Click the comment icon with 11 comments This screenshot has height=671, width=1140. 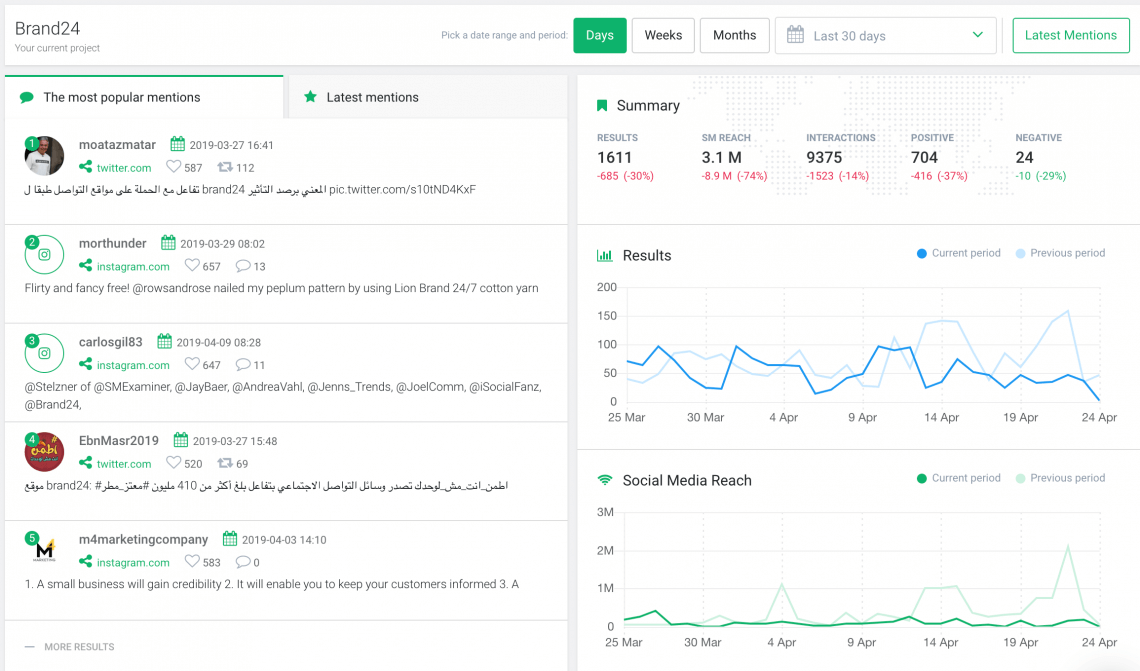pos(244,364)
